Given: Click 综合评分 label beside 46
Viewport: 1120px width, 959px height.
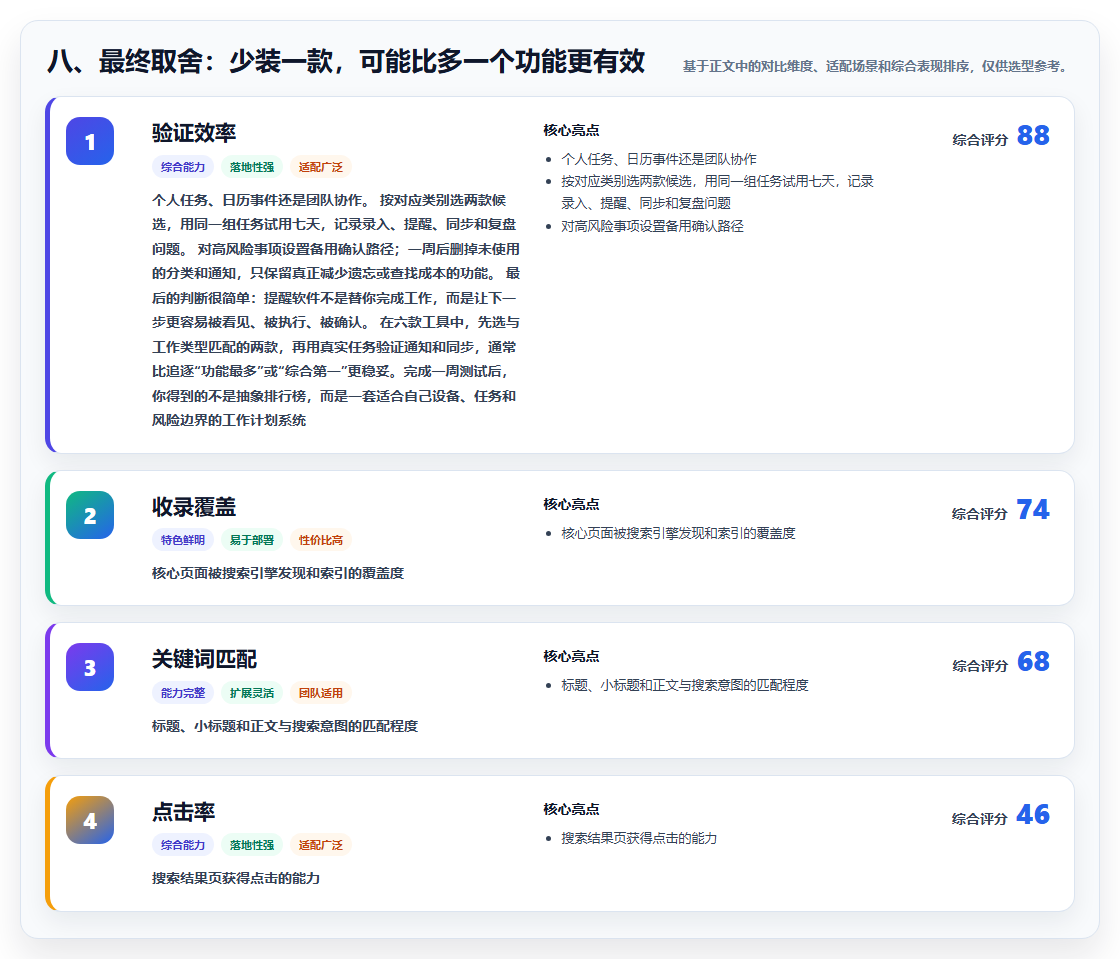Looking at the screenshot, I should click(980, 818).
